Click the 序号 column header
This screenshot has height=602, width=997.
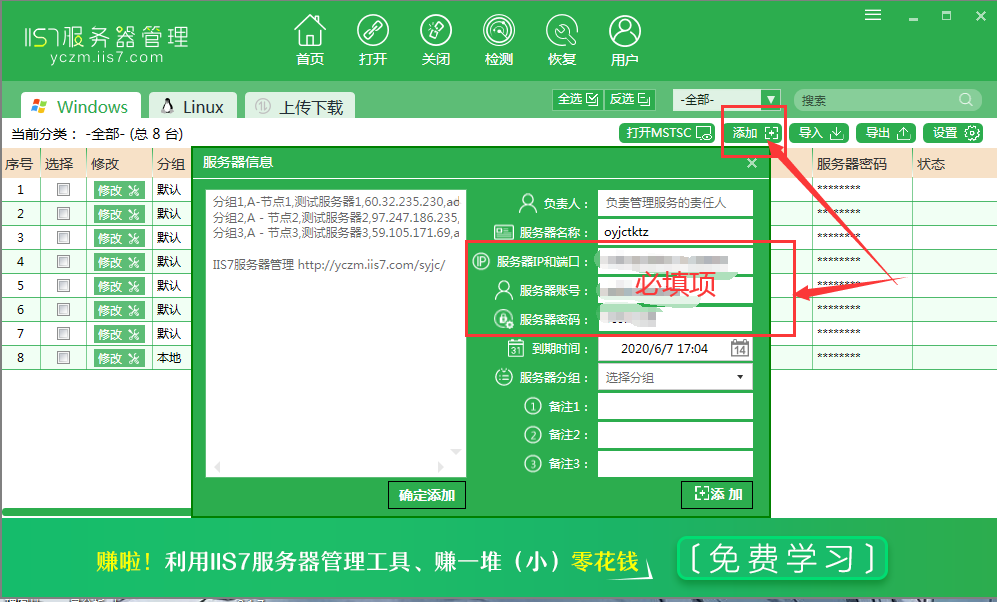click(x=20, y=164)
